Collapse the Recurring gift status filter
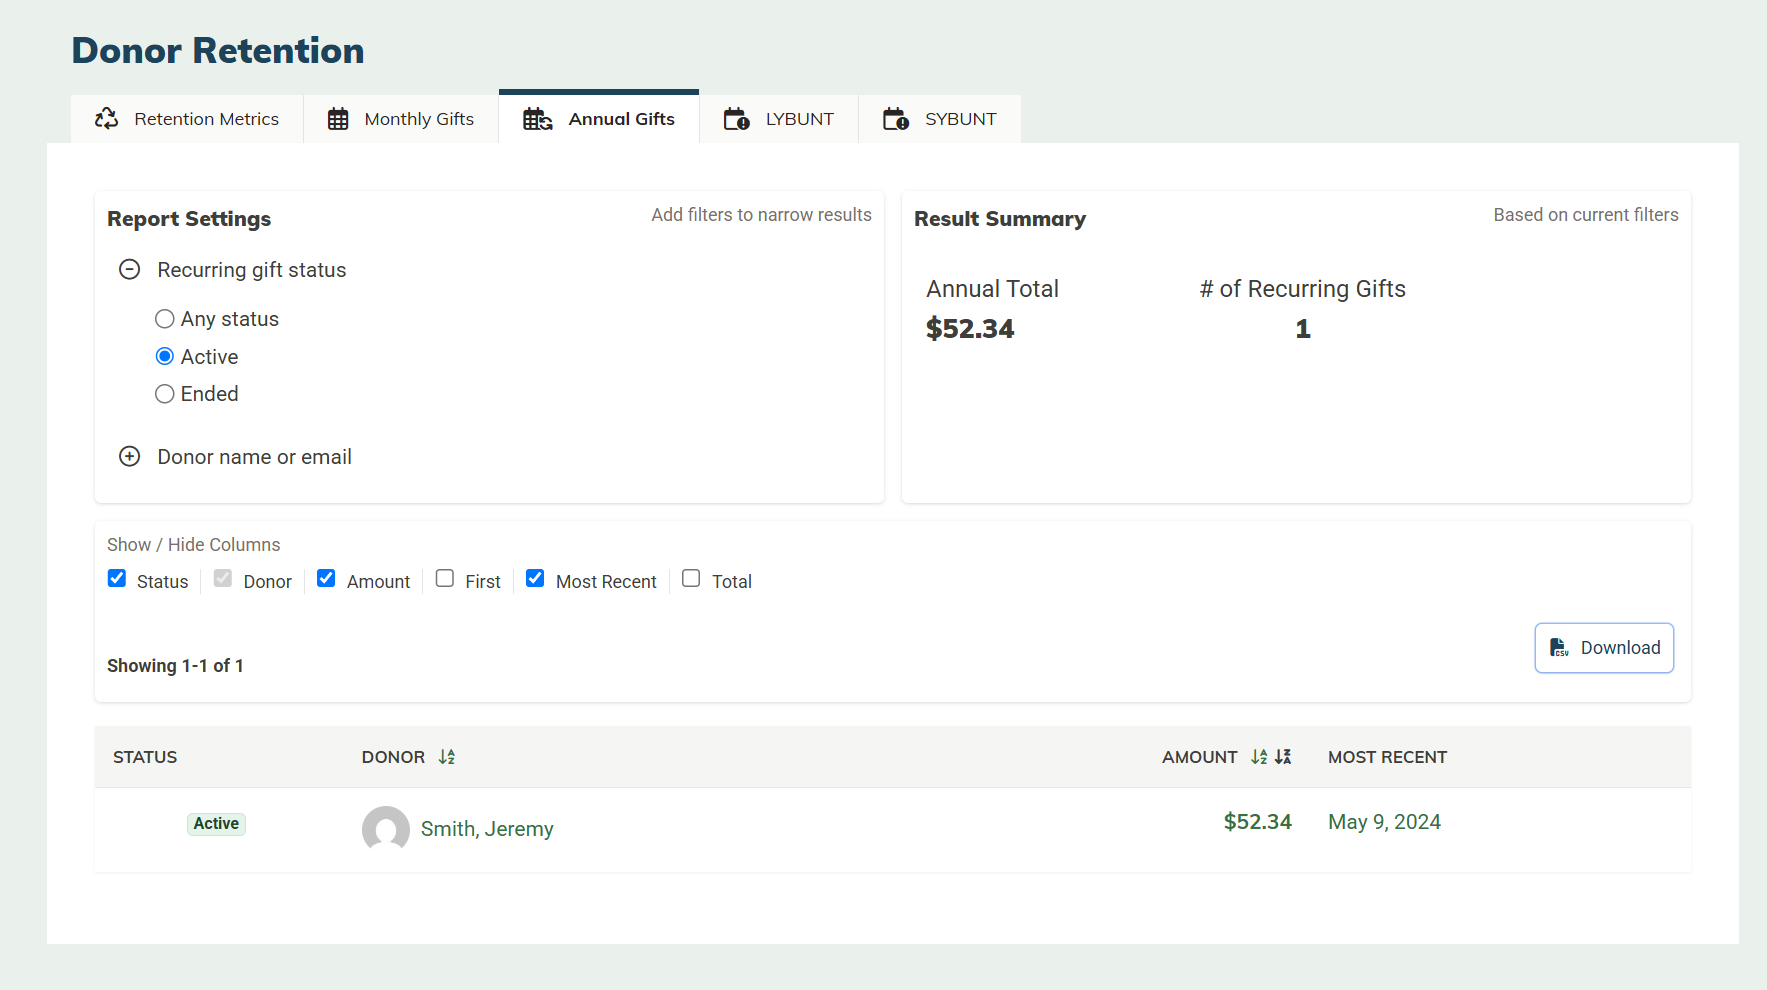 (130, 270)
